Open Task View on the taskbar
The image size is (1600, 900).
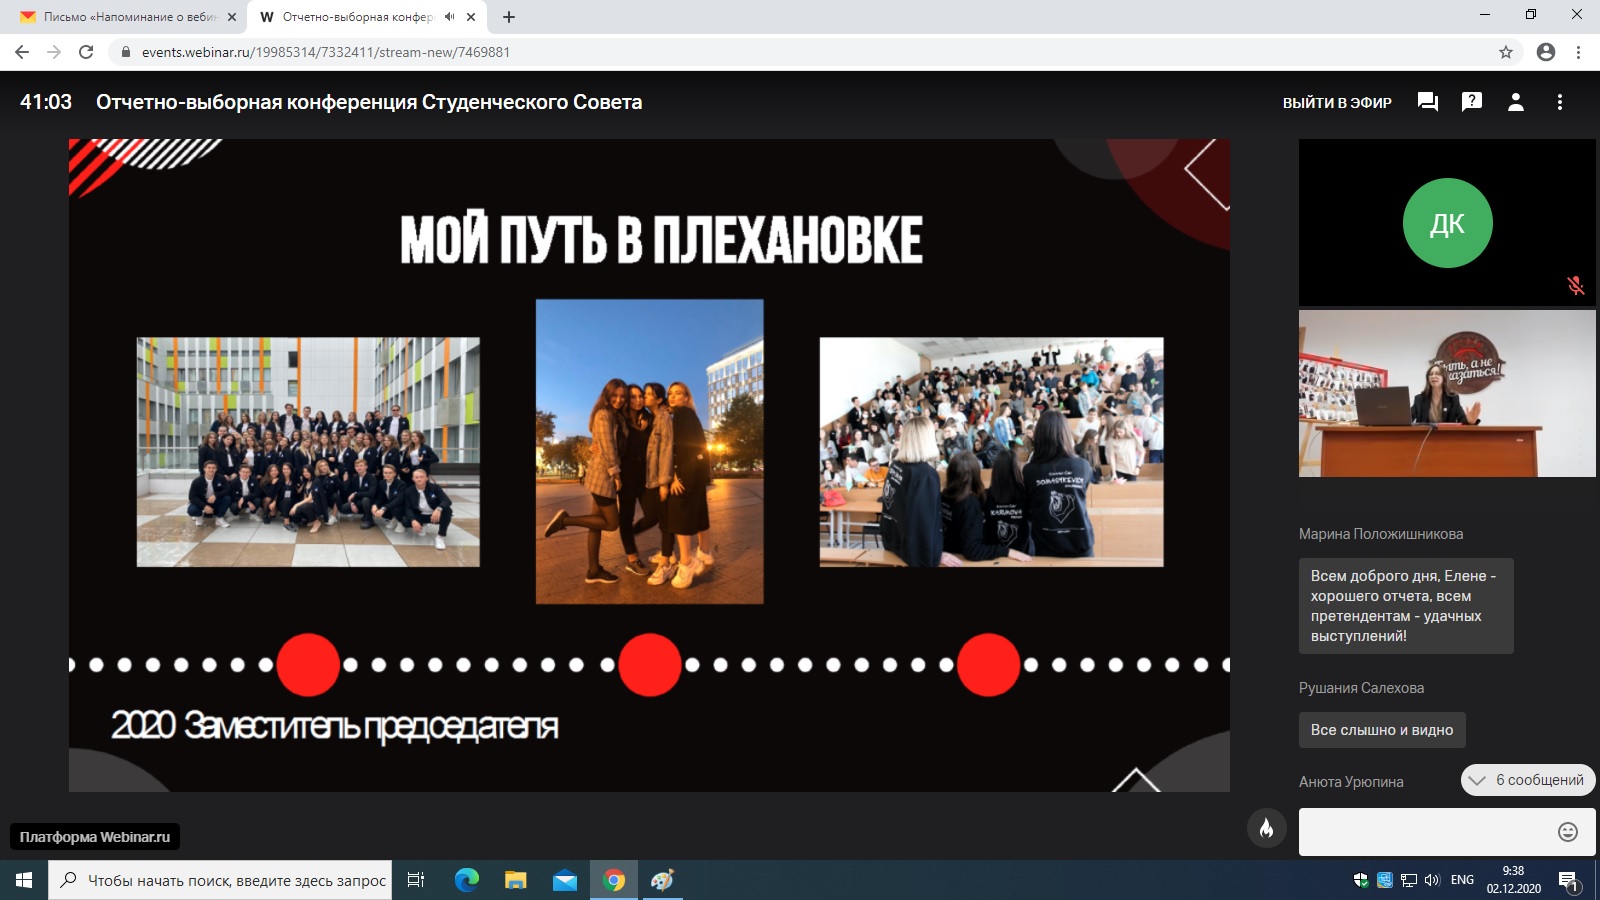(416, 880)
